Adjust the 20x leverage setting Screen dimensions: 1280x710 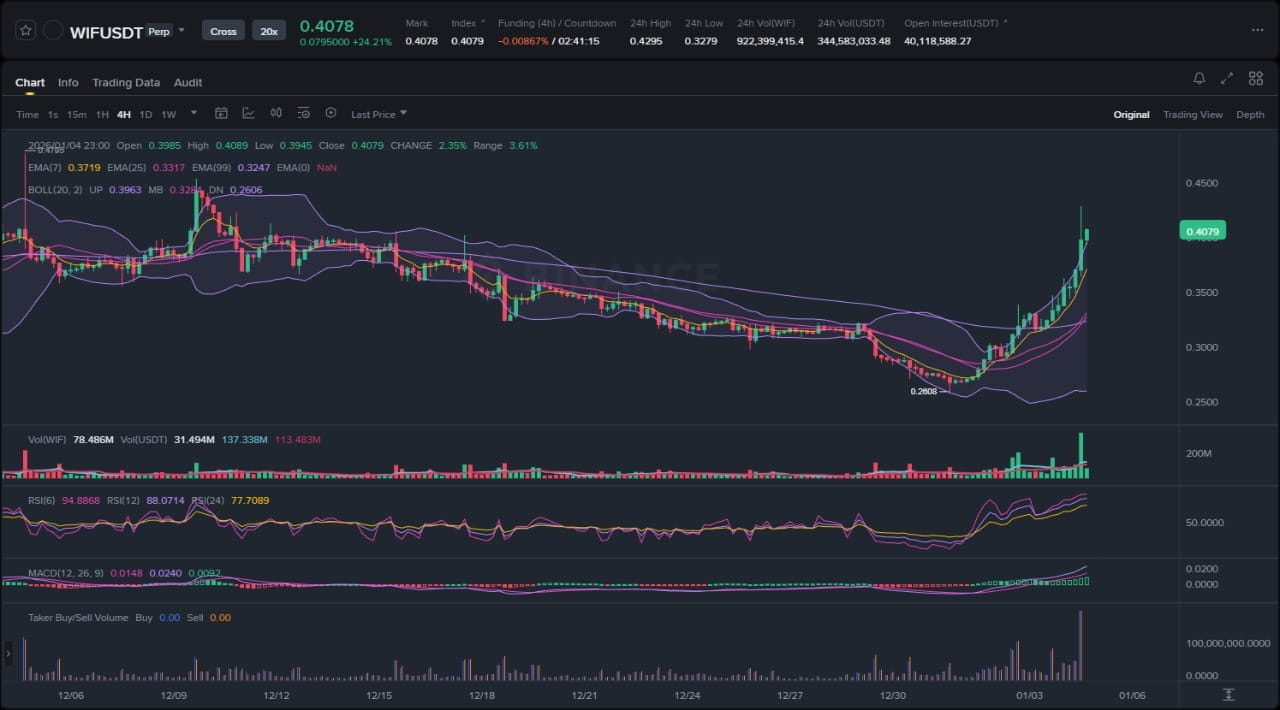pos(269,31)
